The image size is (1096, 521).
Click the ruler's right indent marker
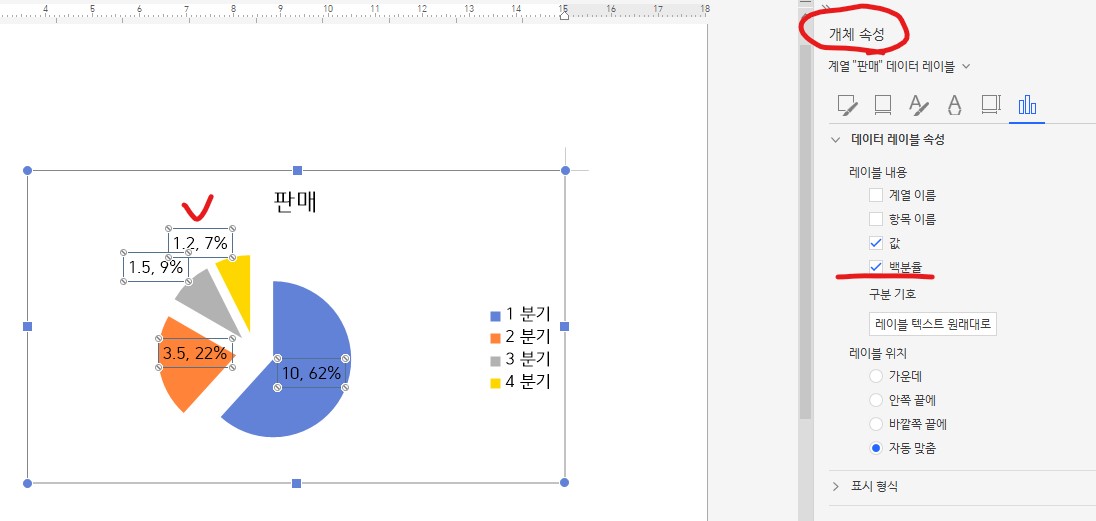(564, 15)
